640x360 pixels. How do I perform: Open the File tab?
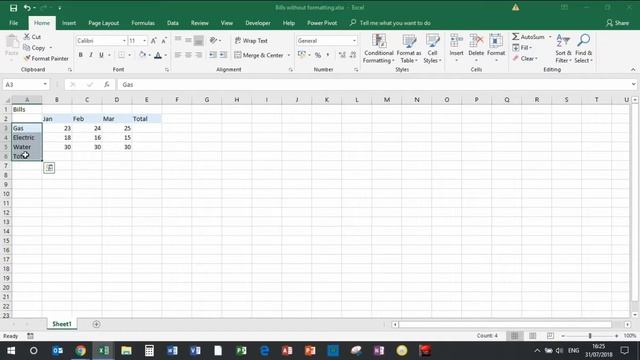coord(13,23)
